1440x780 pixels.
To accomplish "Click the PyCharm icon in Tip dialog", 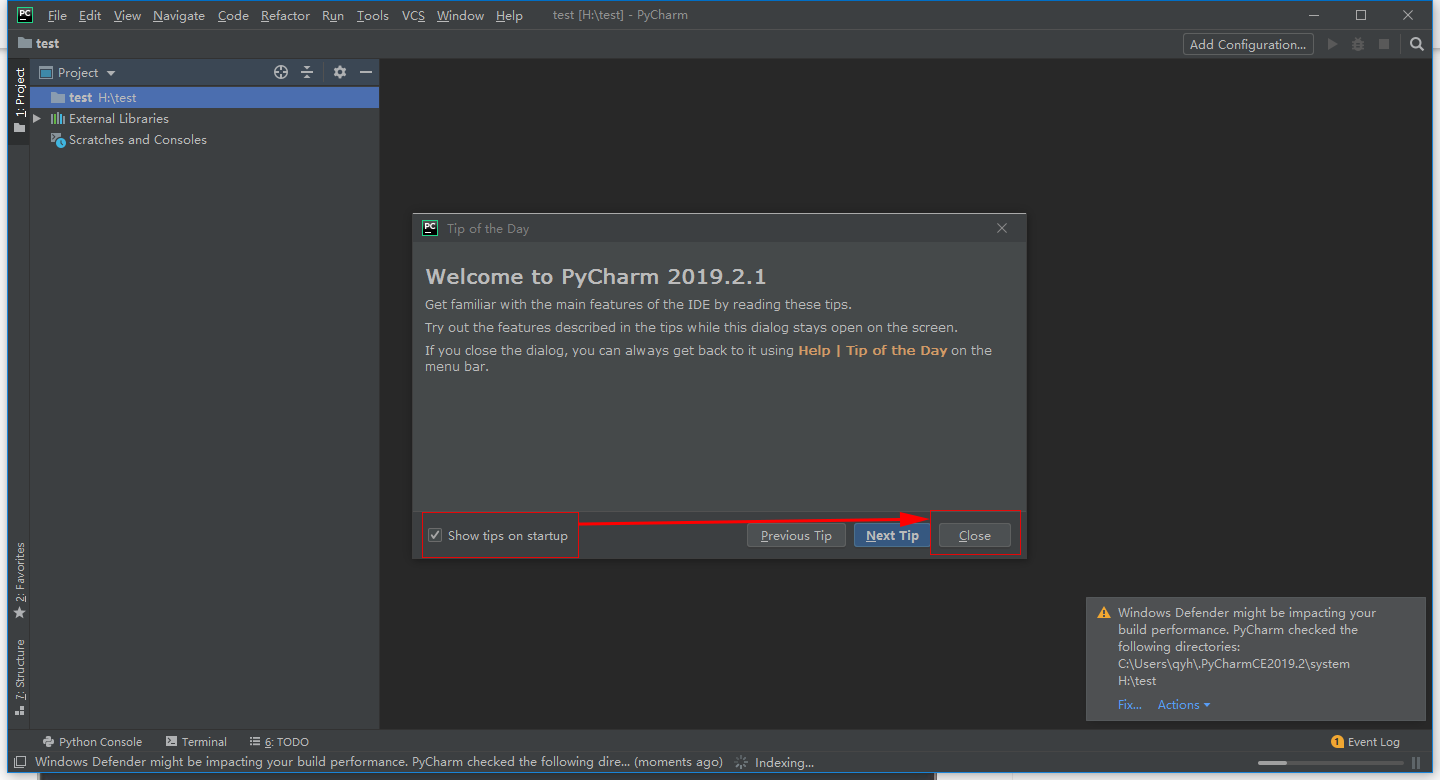I will [x=430, y=228].
